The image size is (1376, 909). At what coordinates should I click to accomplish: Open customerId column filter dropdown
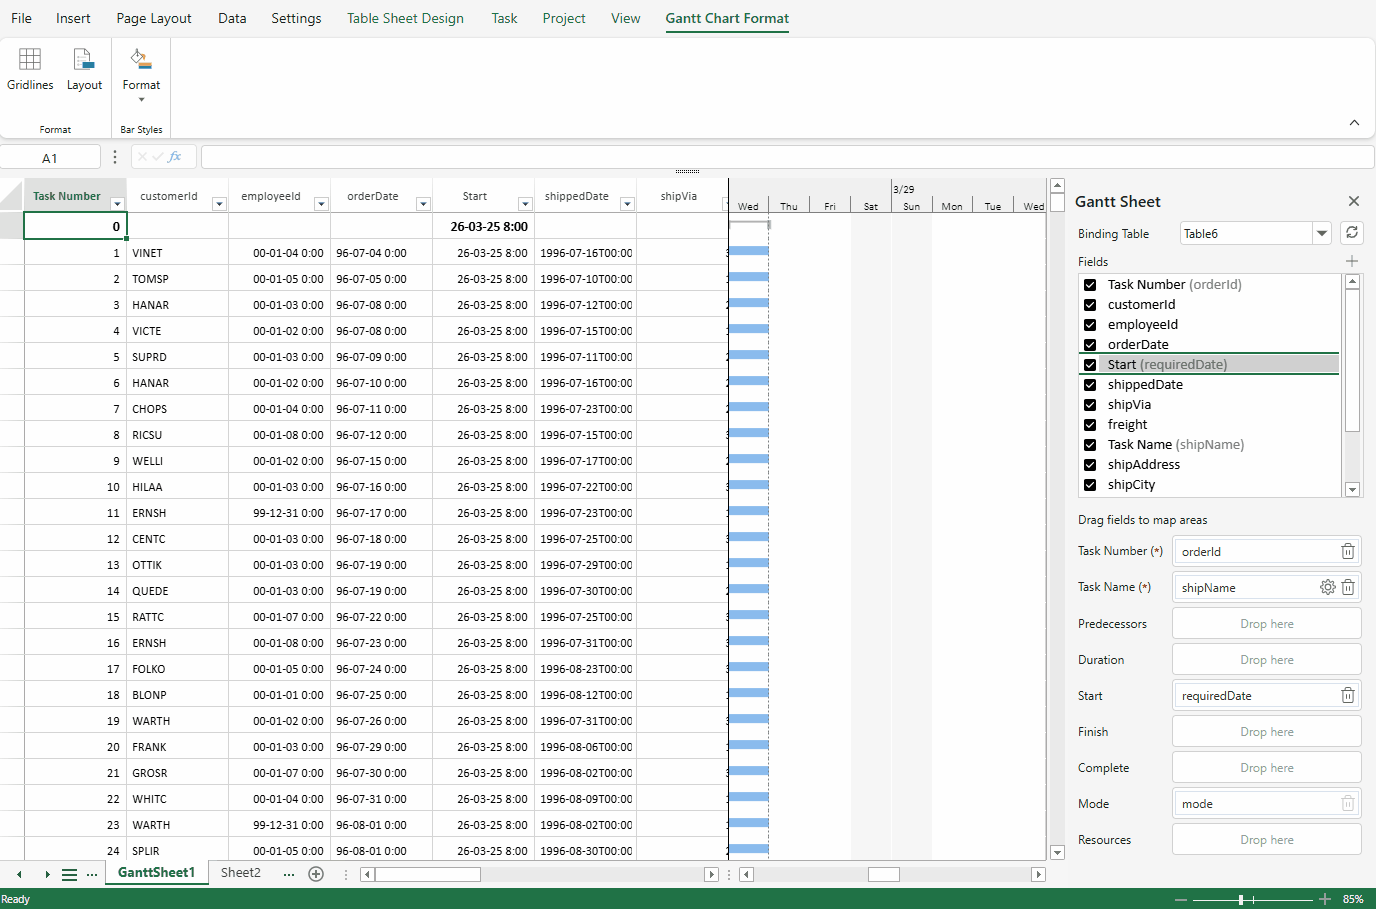point(219,204)
